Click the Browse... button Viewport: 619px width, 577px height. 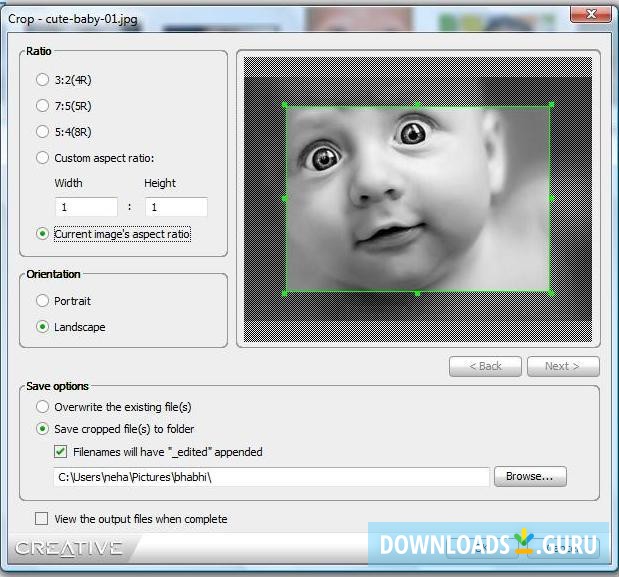tap(530, 477)
